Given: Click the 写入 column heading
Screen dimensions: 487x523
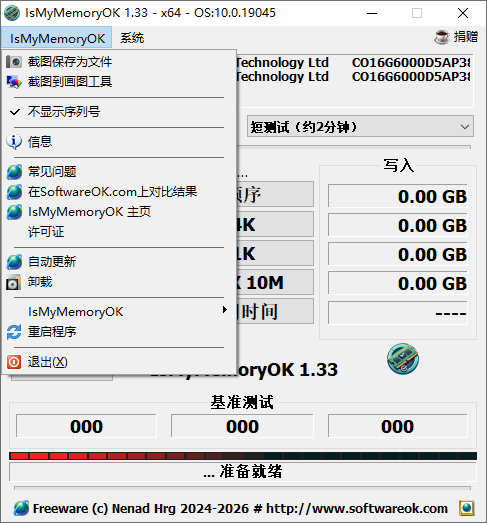Looking at the screenshot, I should pyautogui.click(x=399, y=165).
